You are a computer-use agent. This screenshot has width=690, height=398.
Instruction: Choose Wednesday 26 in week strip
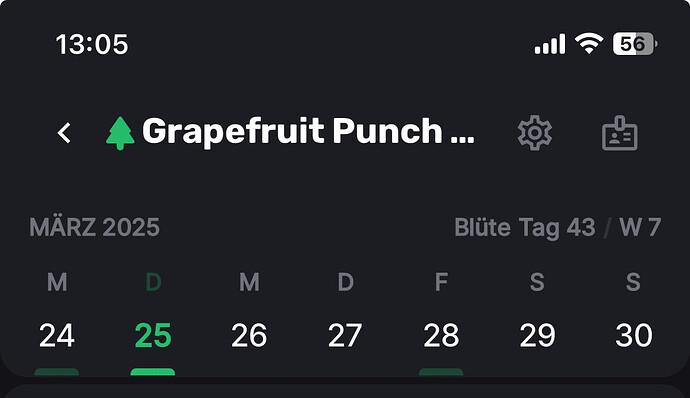(249, 335)
